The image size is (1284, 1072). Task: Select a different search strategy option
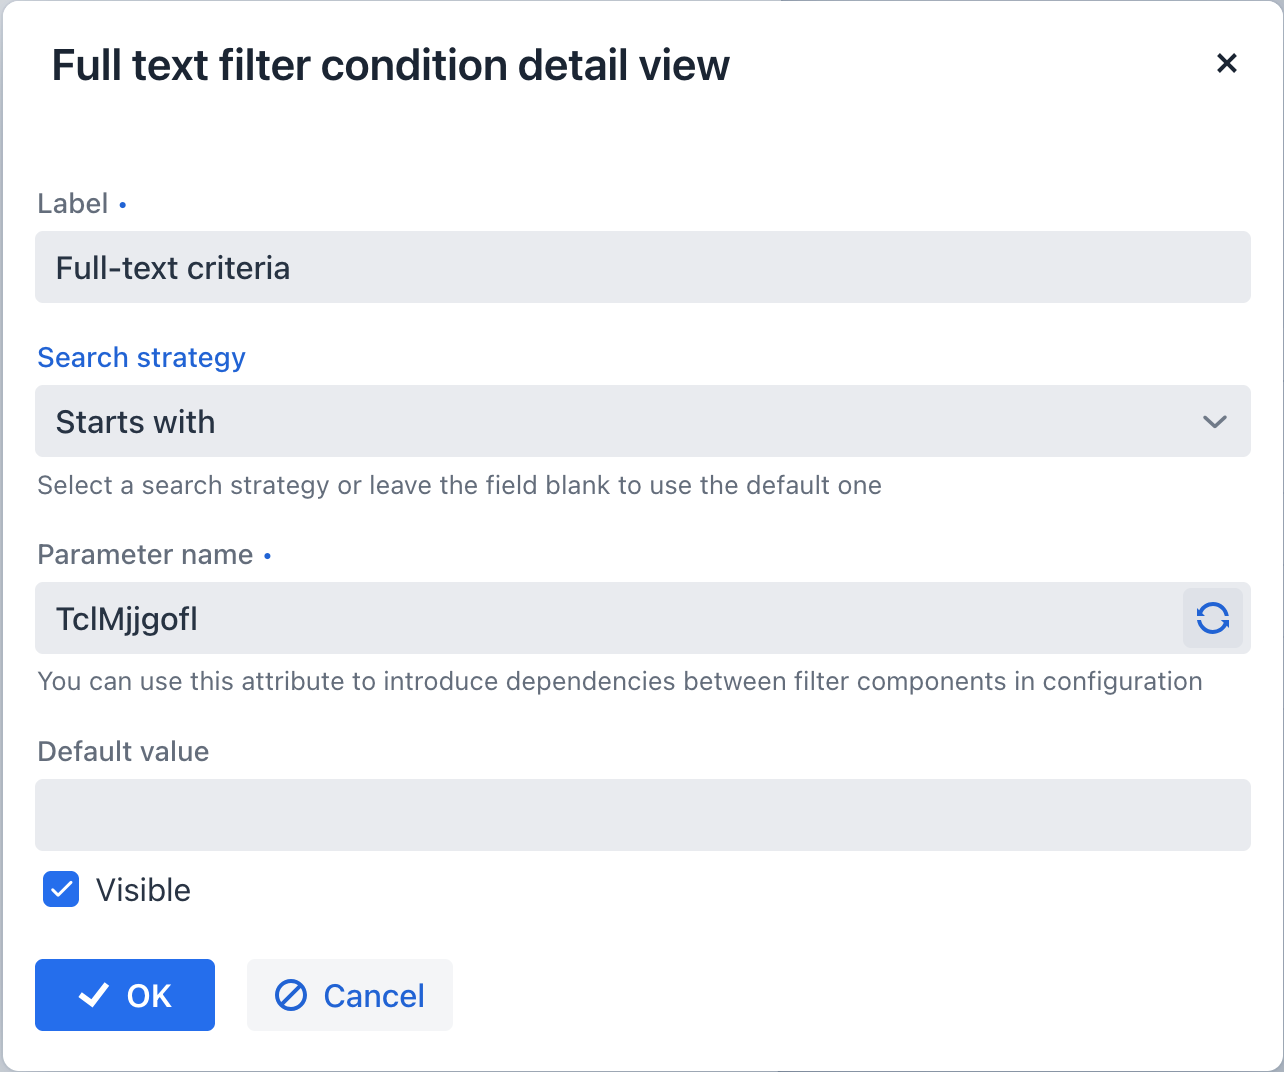(640, 421)
